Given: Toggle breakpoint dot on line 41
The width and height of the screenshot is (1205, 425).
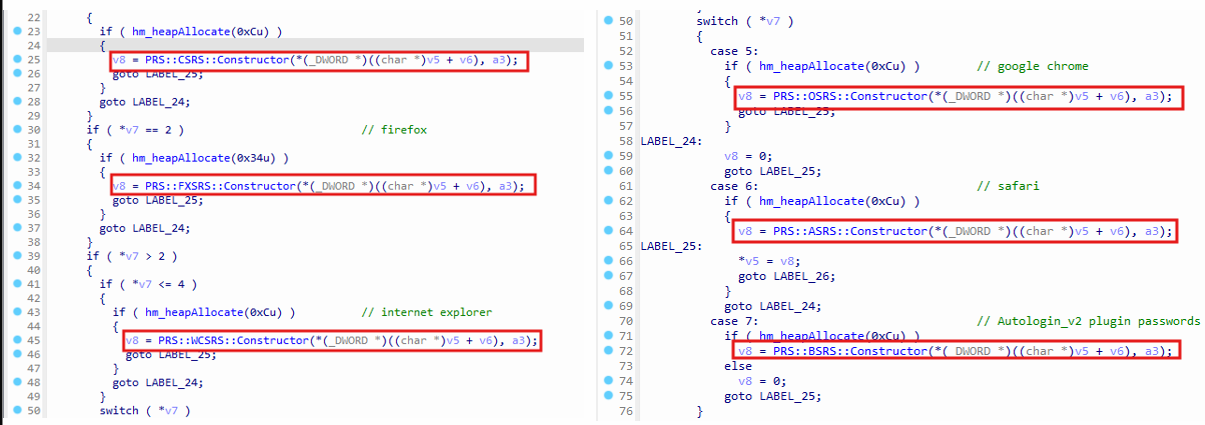Looking at the screenshot, I should [x=16, y=284].
